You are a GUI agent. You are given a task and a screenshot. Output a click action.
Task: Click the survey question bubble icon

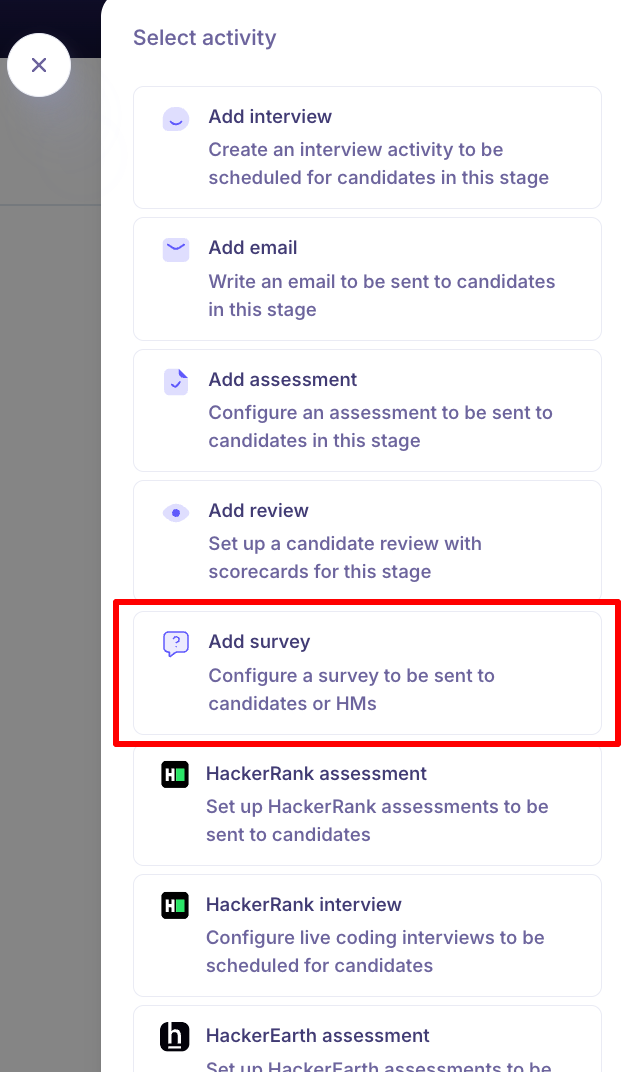tap(176, 644)
